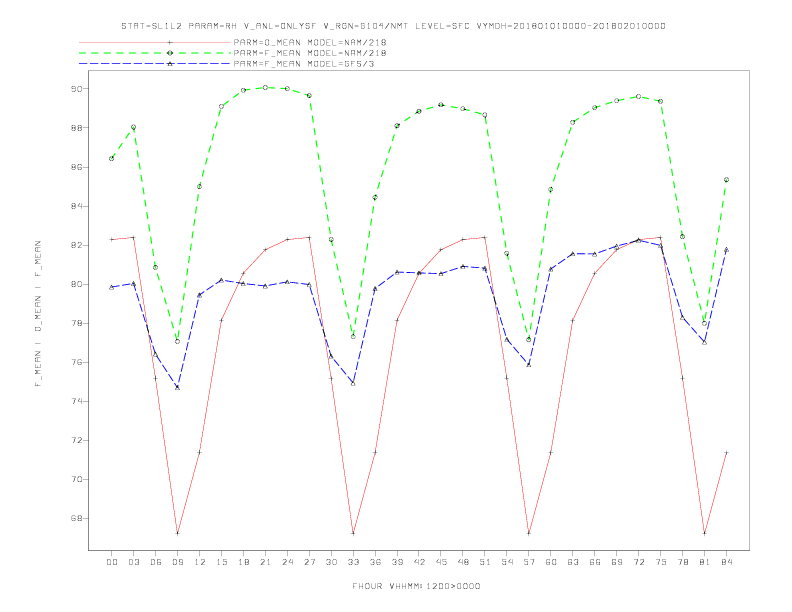Click the chart title starting with STAT=SL1L2
The height and width of the screenshot is (612, 792).
point(393,26)
